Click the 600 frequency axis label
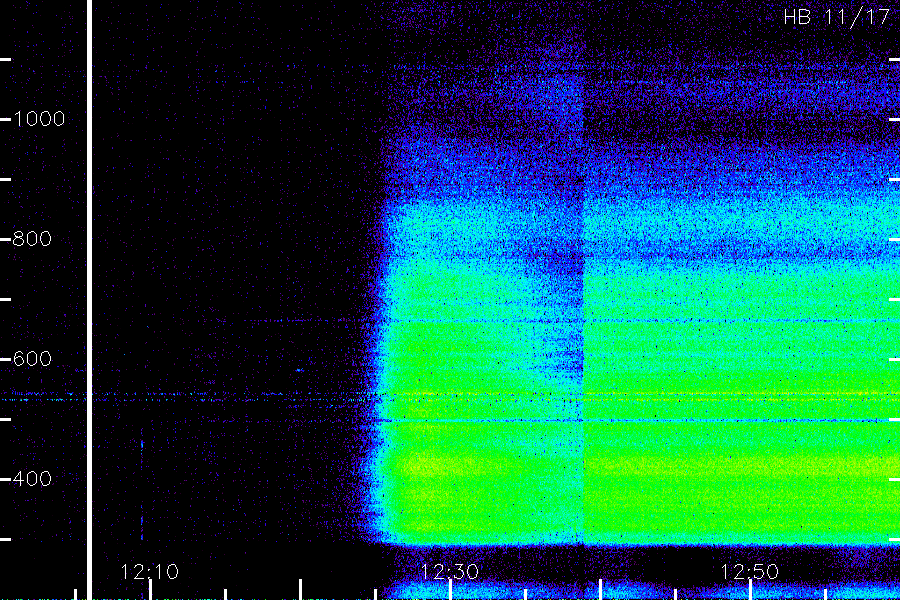 coord(32,359)
